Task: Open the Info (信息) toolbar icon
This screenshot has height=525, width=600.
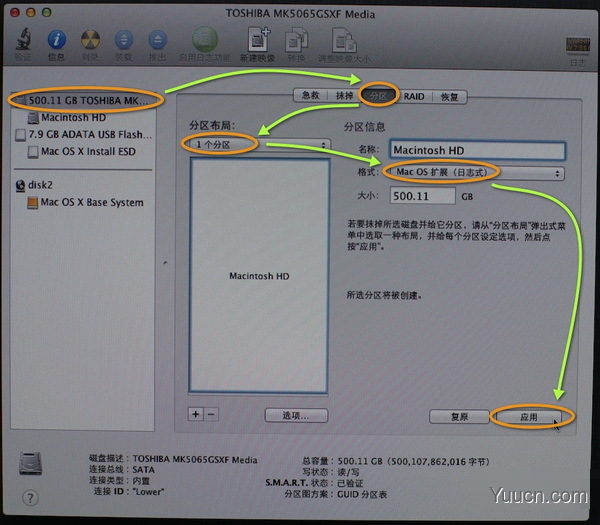Action: tap(57, 39)
